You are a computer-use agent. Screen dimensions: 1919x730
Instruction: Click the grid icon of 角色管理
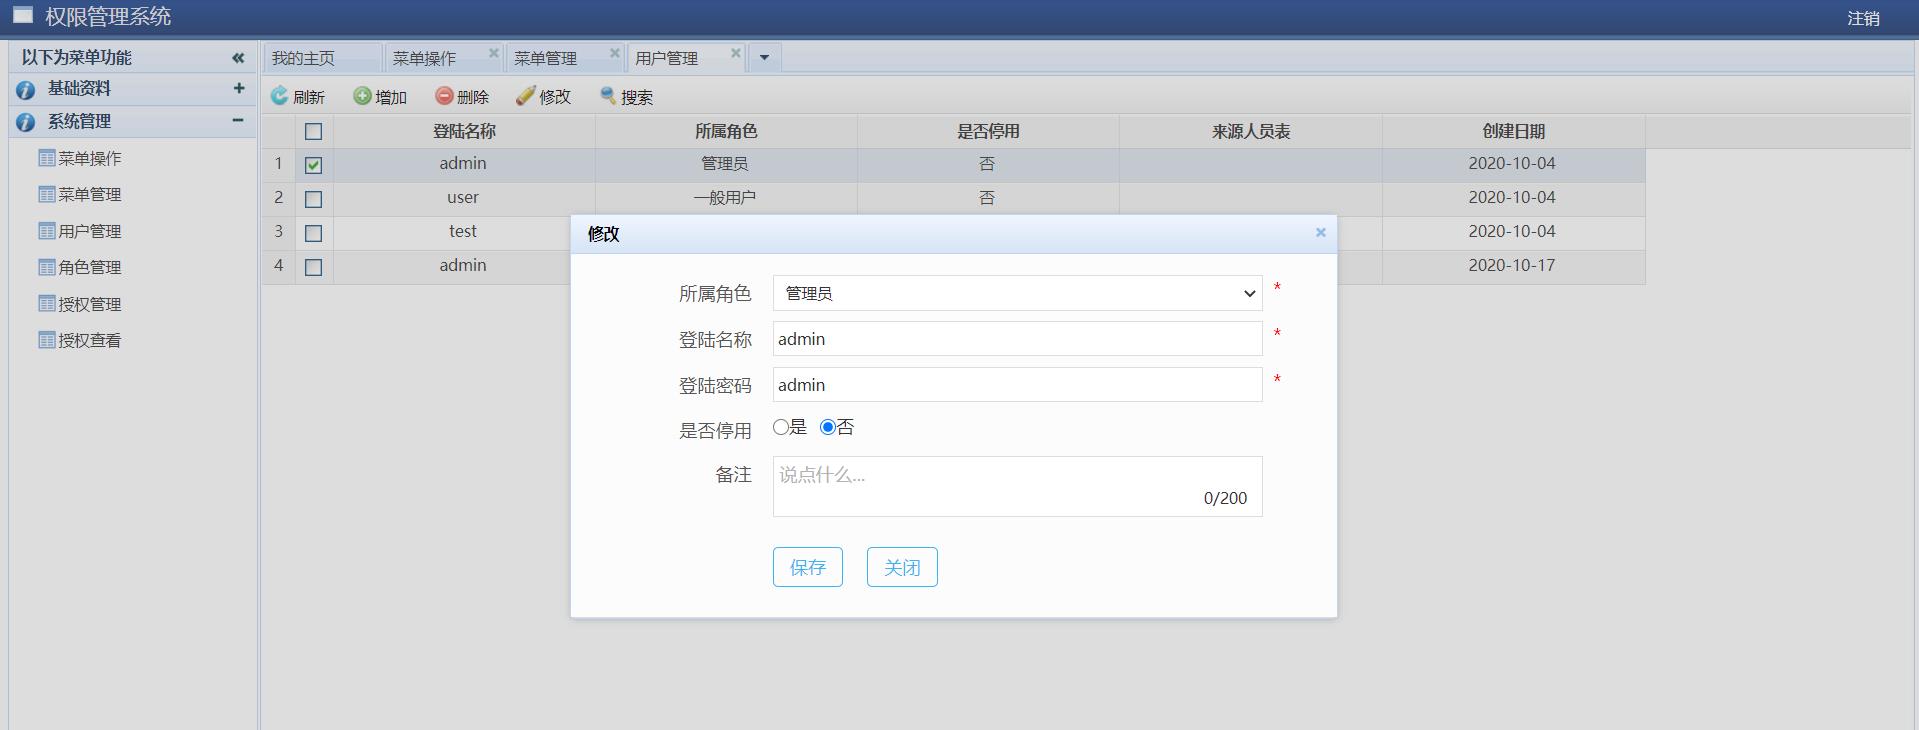point(47,267)
